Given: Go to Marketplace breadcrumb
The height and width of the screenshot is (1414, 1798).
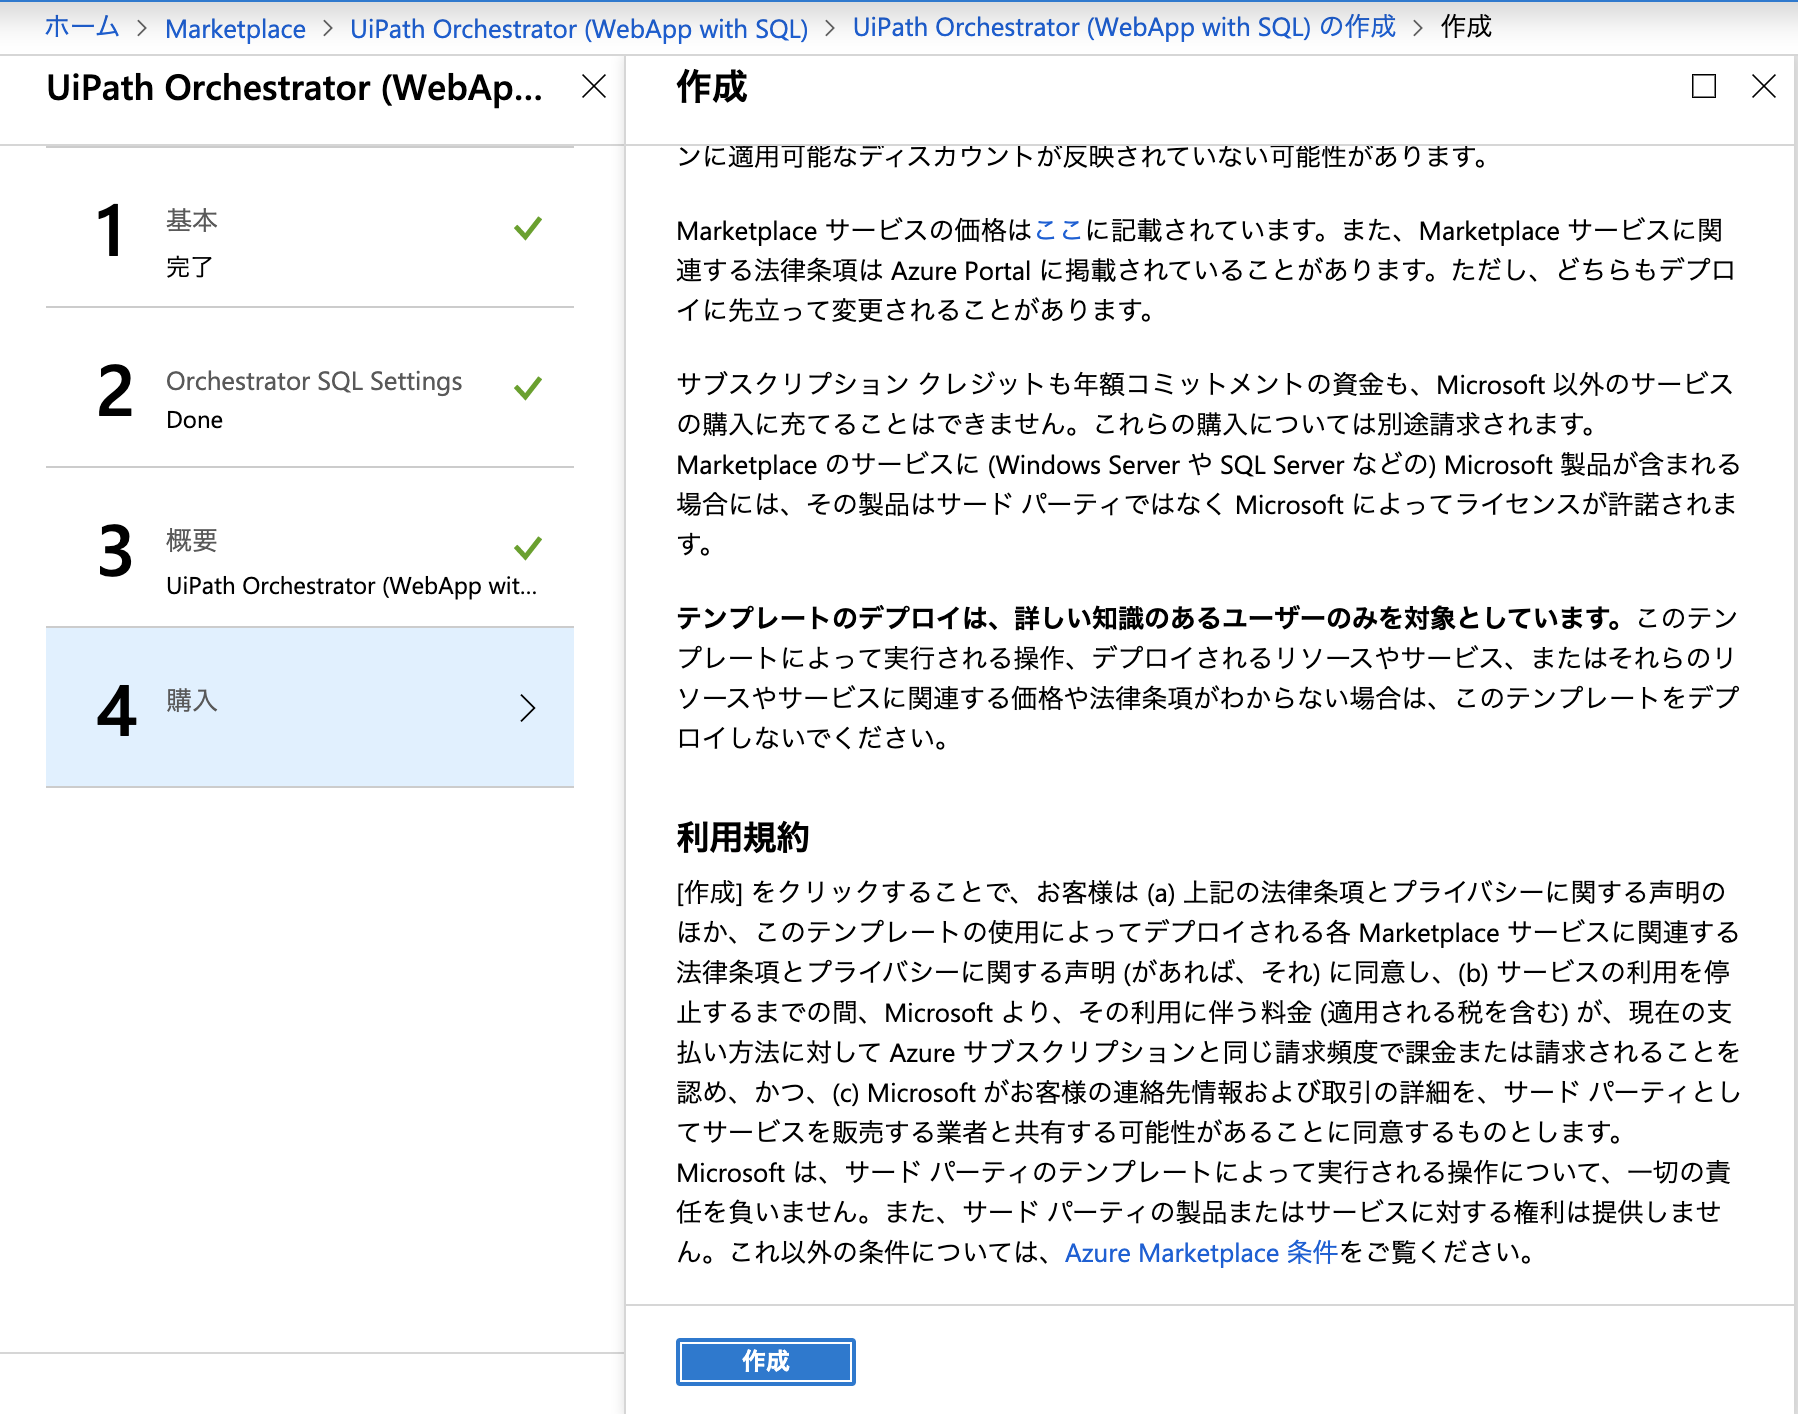Looking at the screenshot, I should 235,28.
